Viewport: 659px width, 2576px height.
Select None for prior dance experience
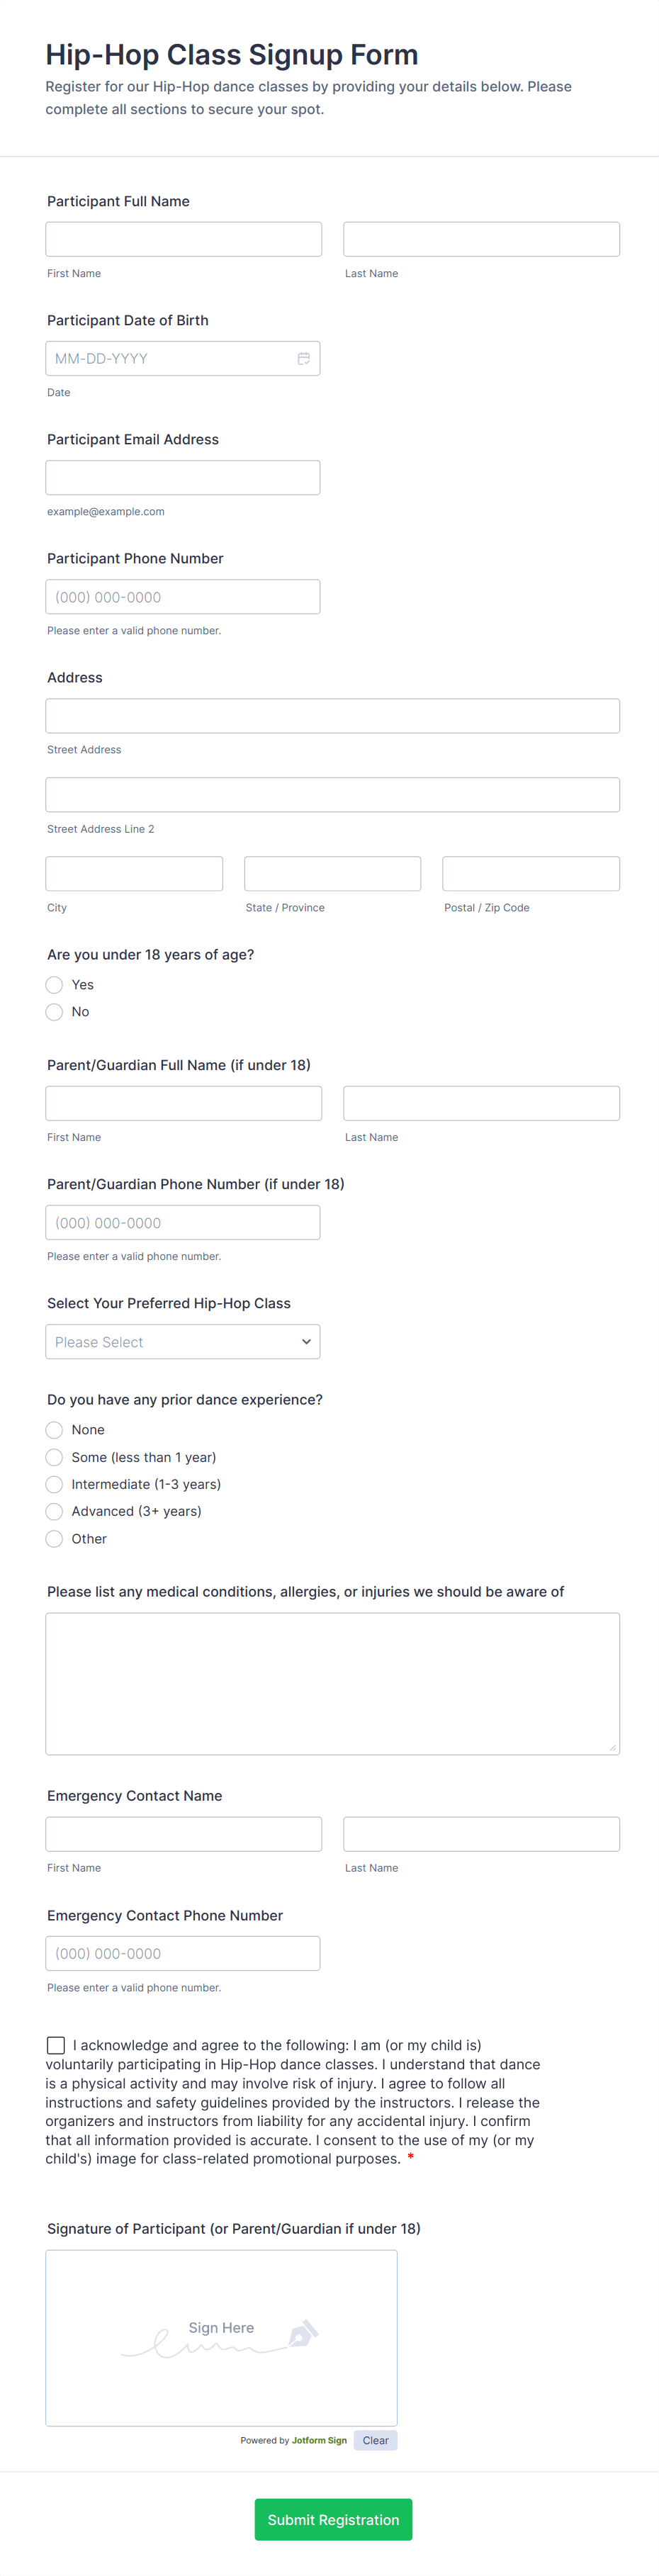tap(55, 1430)
